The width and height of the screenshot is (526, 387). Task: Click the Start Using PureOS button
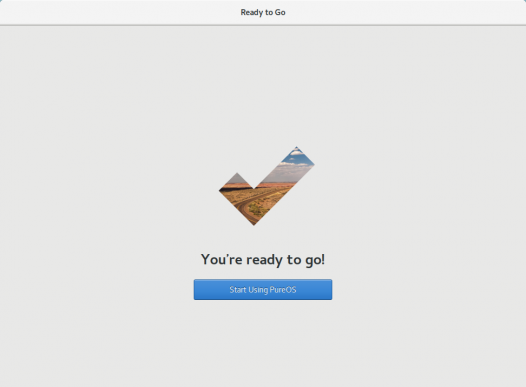(x=263, y=289)
